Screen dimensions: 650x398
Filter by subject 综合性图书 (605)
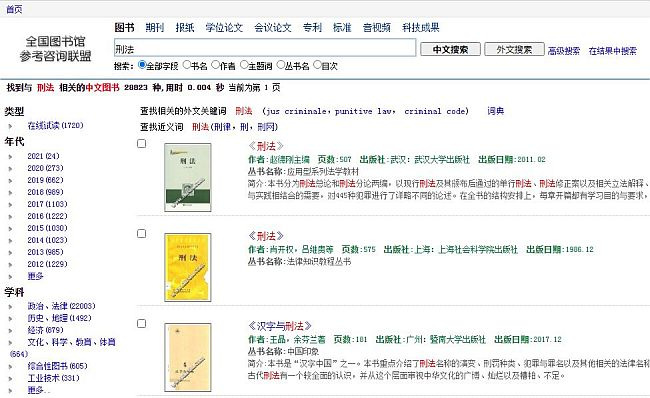click(57, 366)
